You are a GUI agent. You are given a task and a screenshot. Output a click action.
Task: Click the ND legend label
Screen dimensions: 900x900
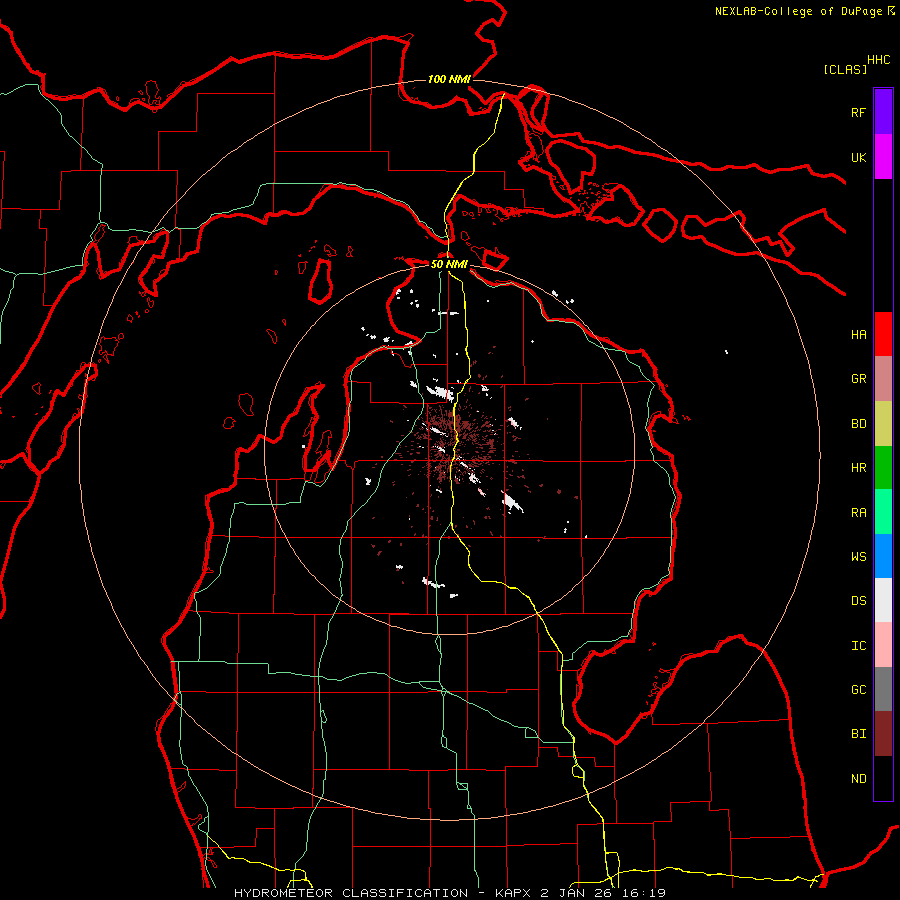pos(858,779)
